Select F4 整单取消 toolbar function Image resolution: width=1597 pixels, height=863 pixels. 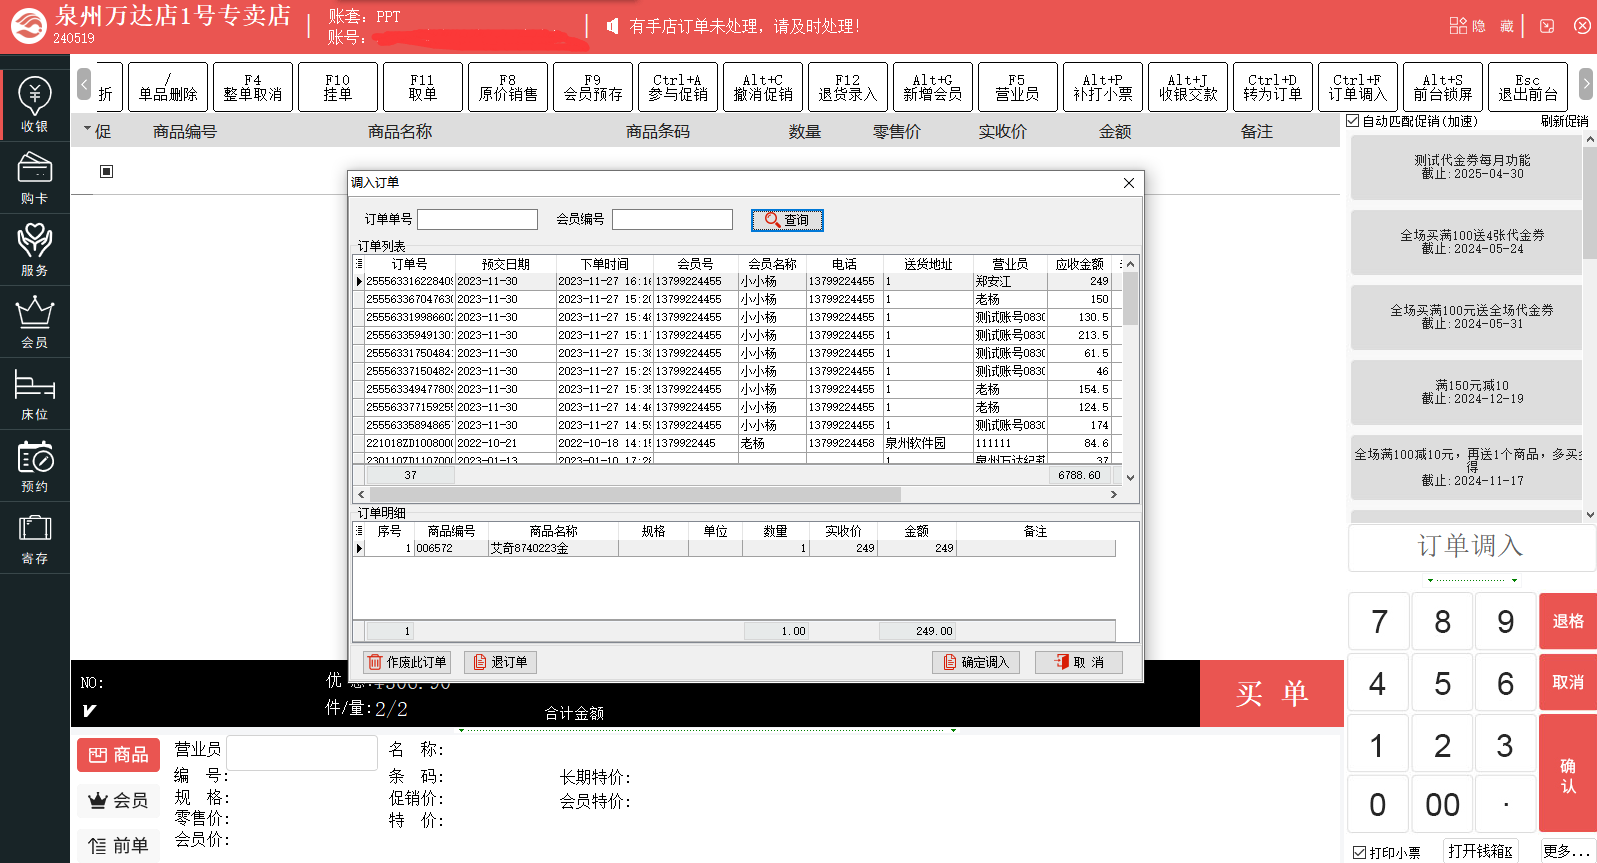(x=253, y=86)
